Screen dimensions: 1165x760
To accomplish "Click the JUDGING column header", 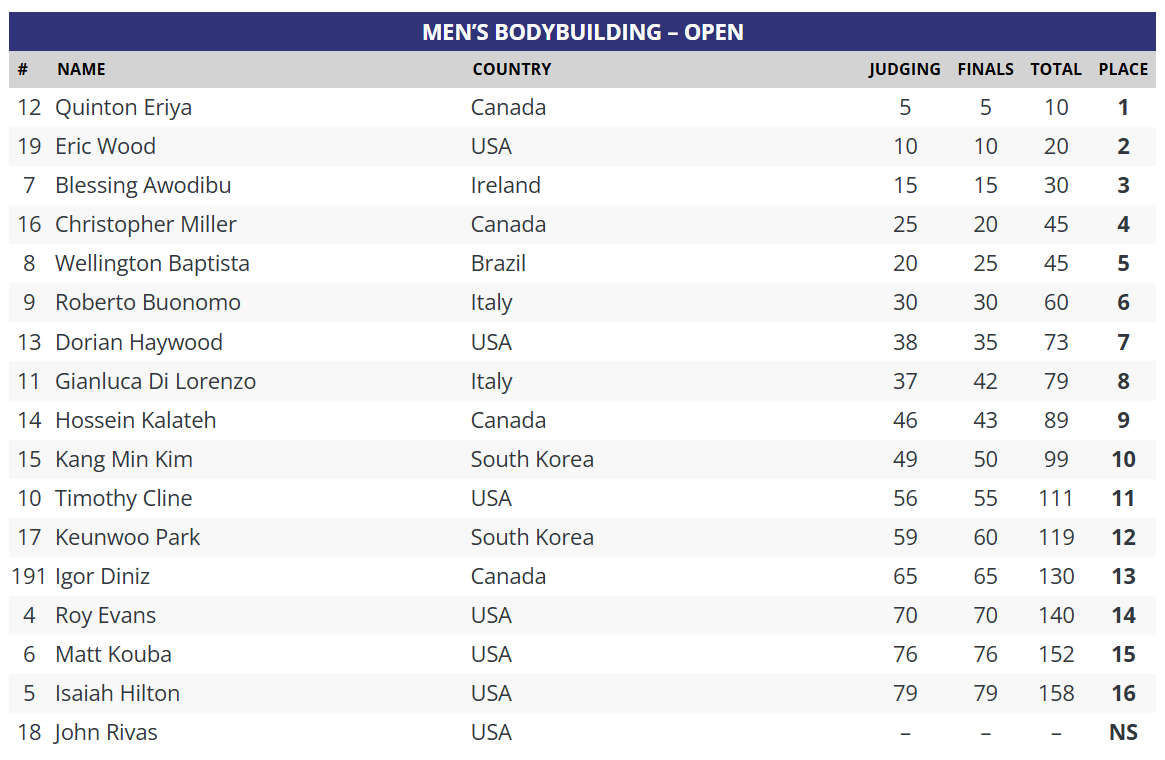I will point(904,69).
